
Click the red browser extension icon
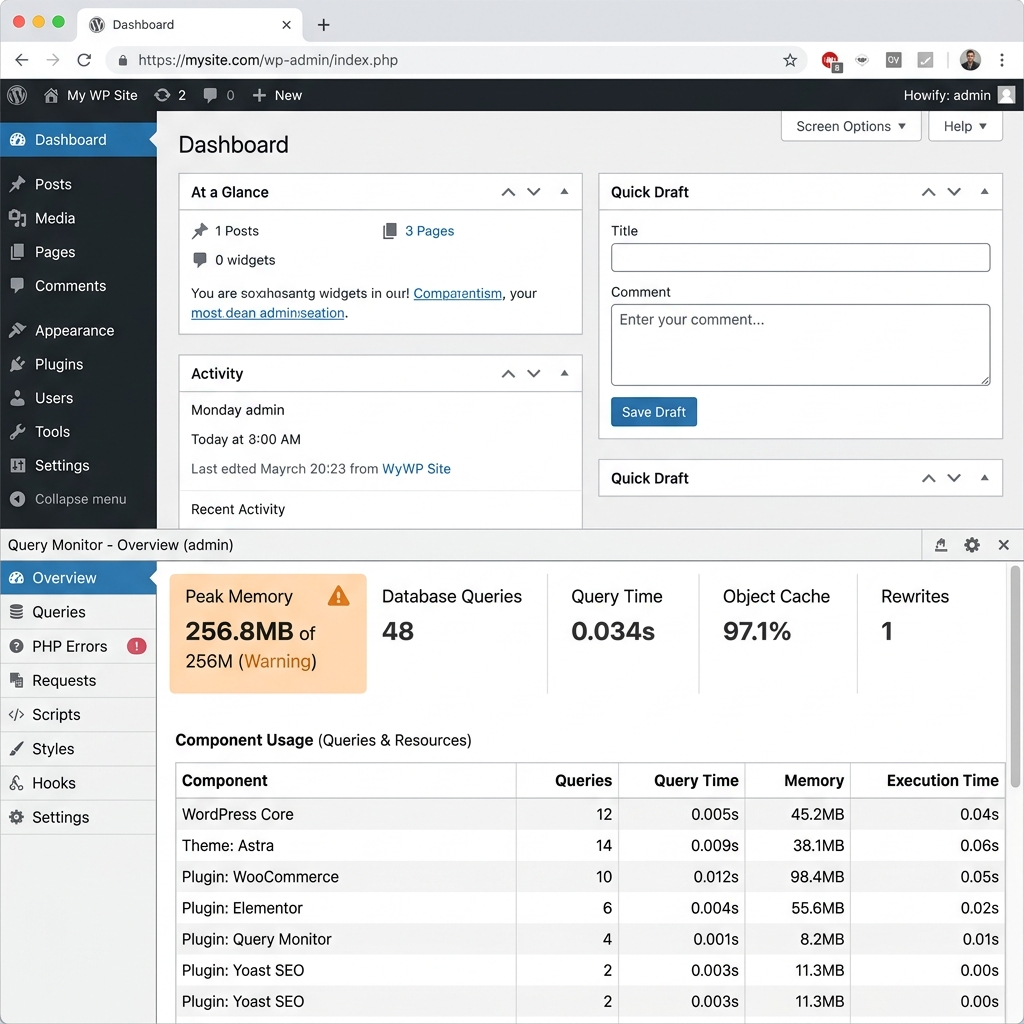pyautogui.click(x=831, y=61)
